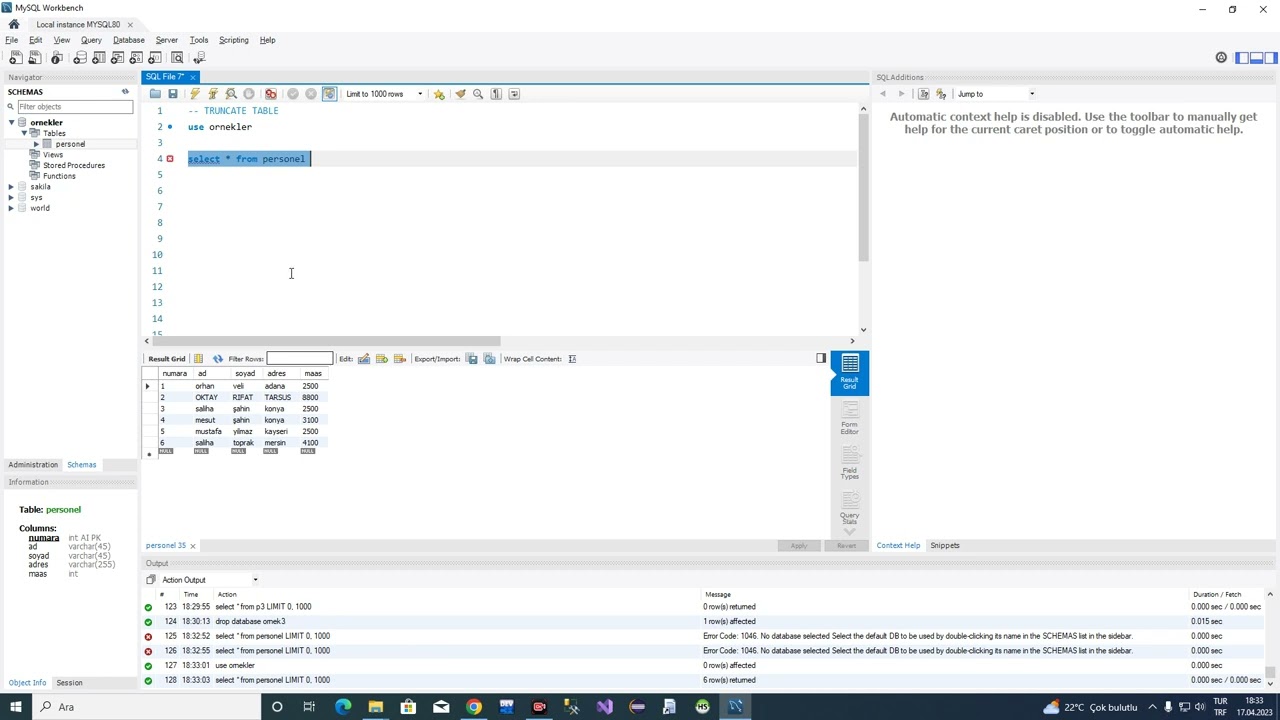Open the Query Stats result view

click(850, 509)
